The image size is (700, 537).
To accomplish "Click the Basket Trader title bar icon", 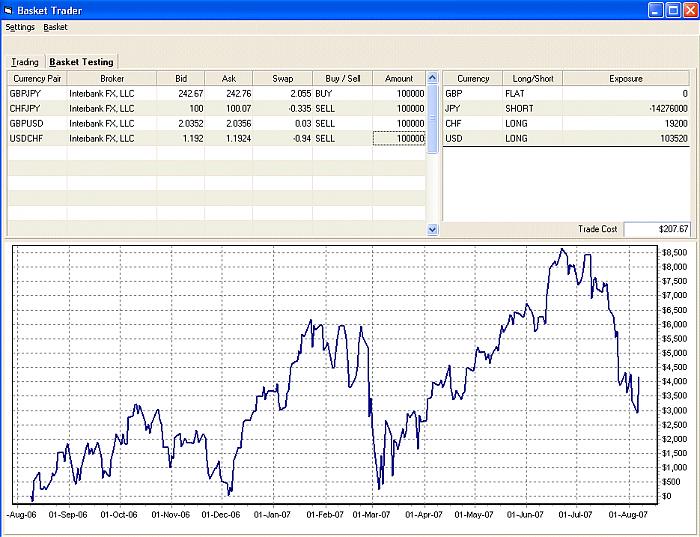I will pos(8,10).
